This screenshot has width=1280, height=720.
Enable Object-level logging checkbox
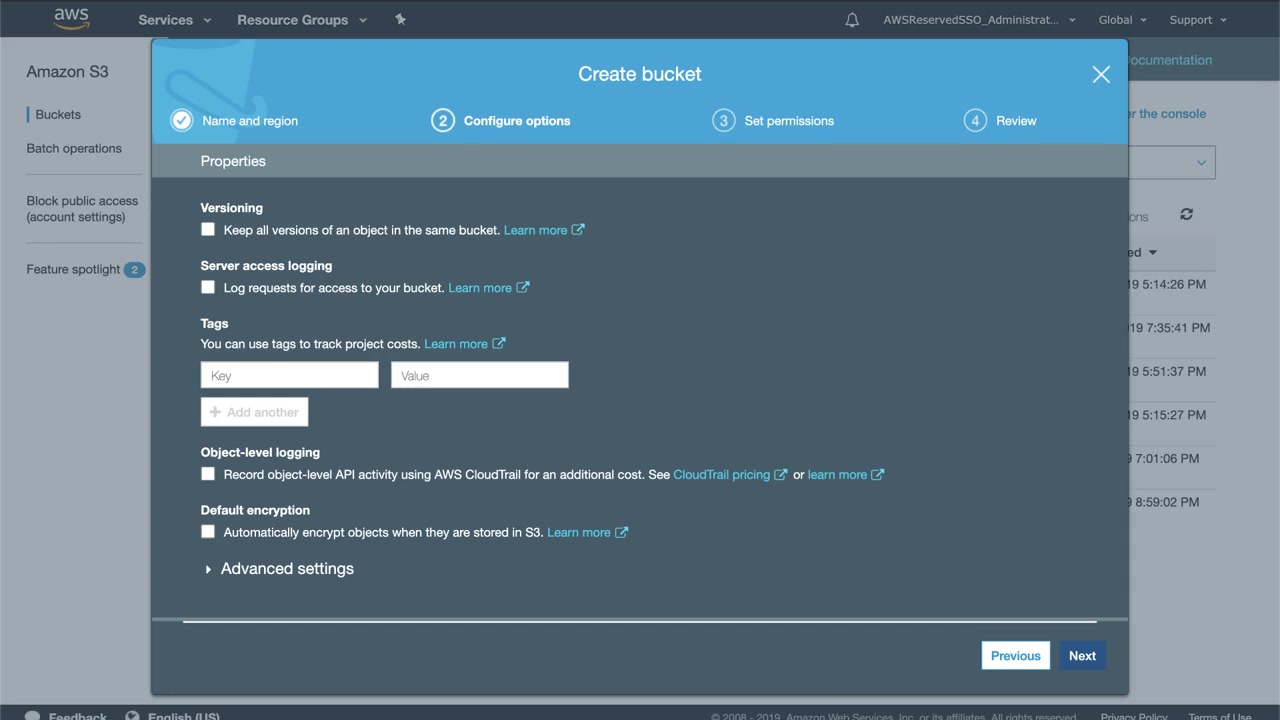click(x=208, y=474)
